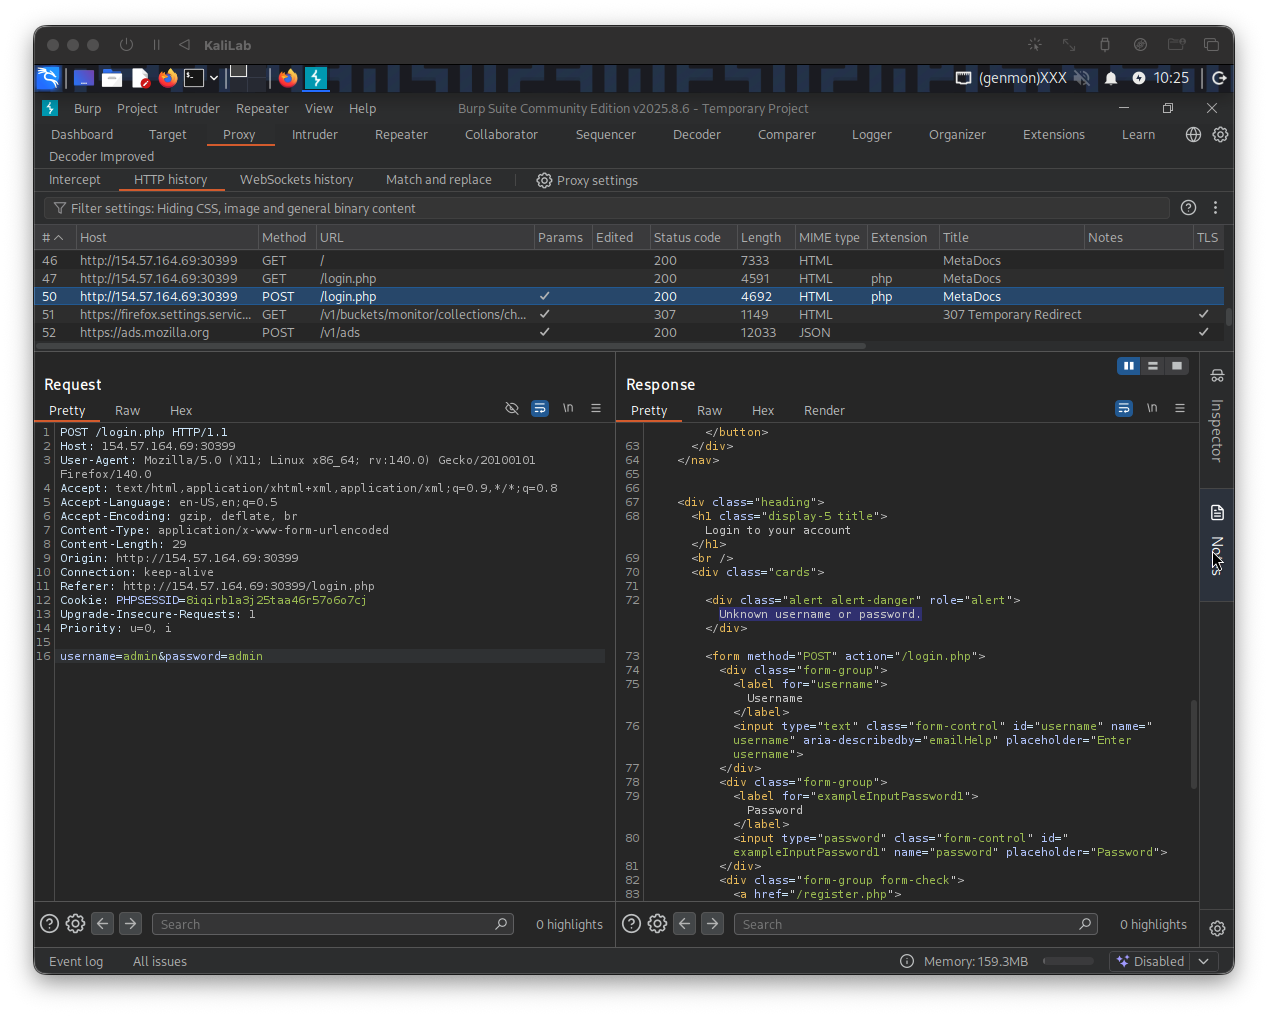The height and width of the screenshot is (1016, 1268).
Task: Click the Memory usage progress bar
Action: (1068, 961)
